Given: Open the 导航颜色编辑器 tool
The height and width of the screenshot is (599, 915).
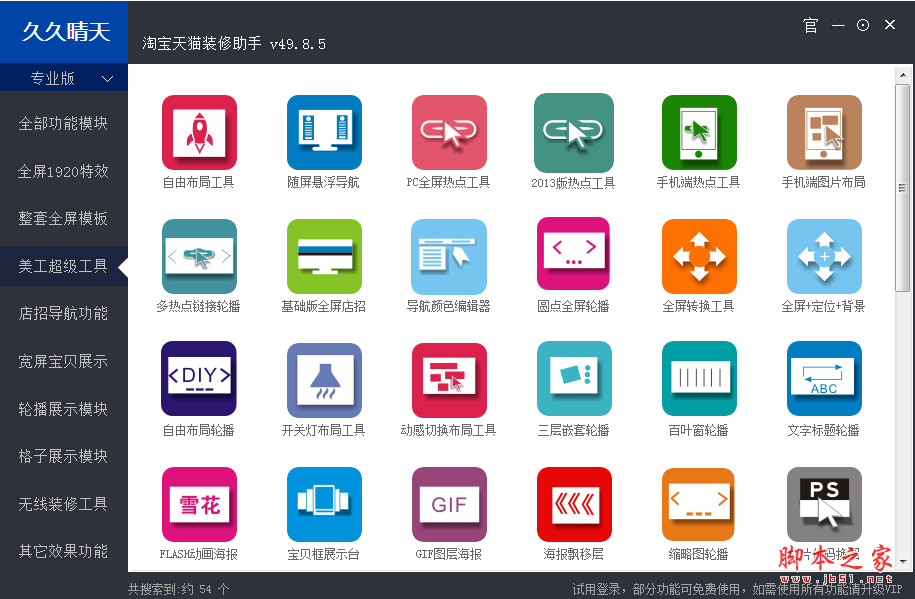Looking at the screenshot, I should (x=449, y=256).
